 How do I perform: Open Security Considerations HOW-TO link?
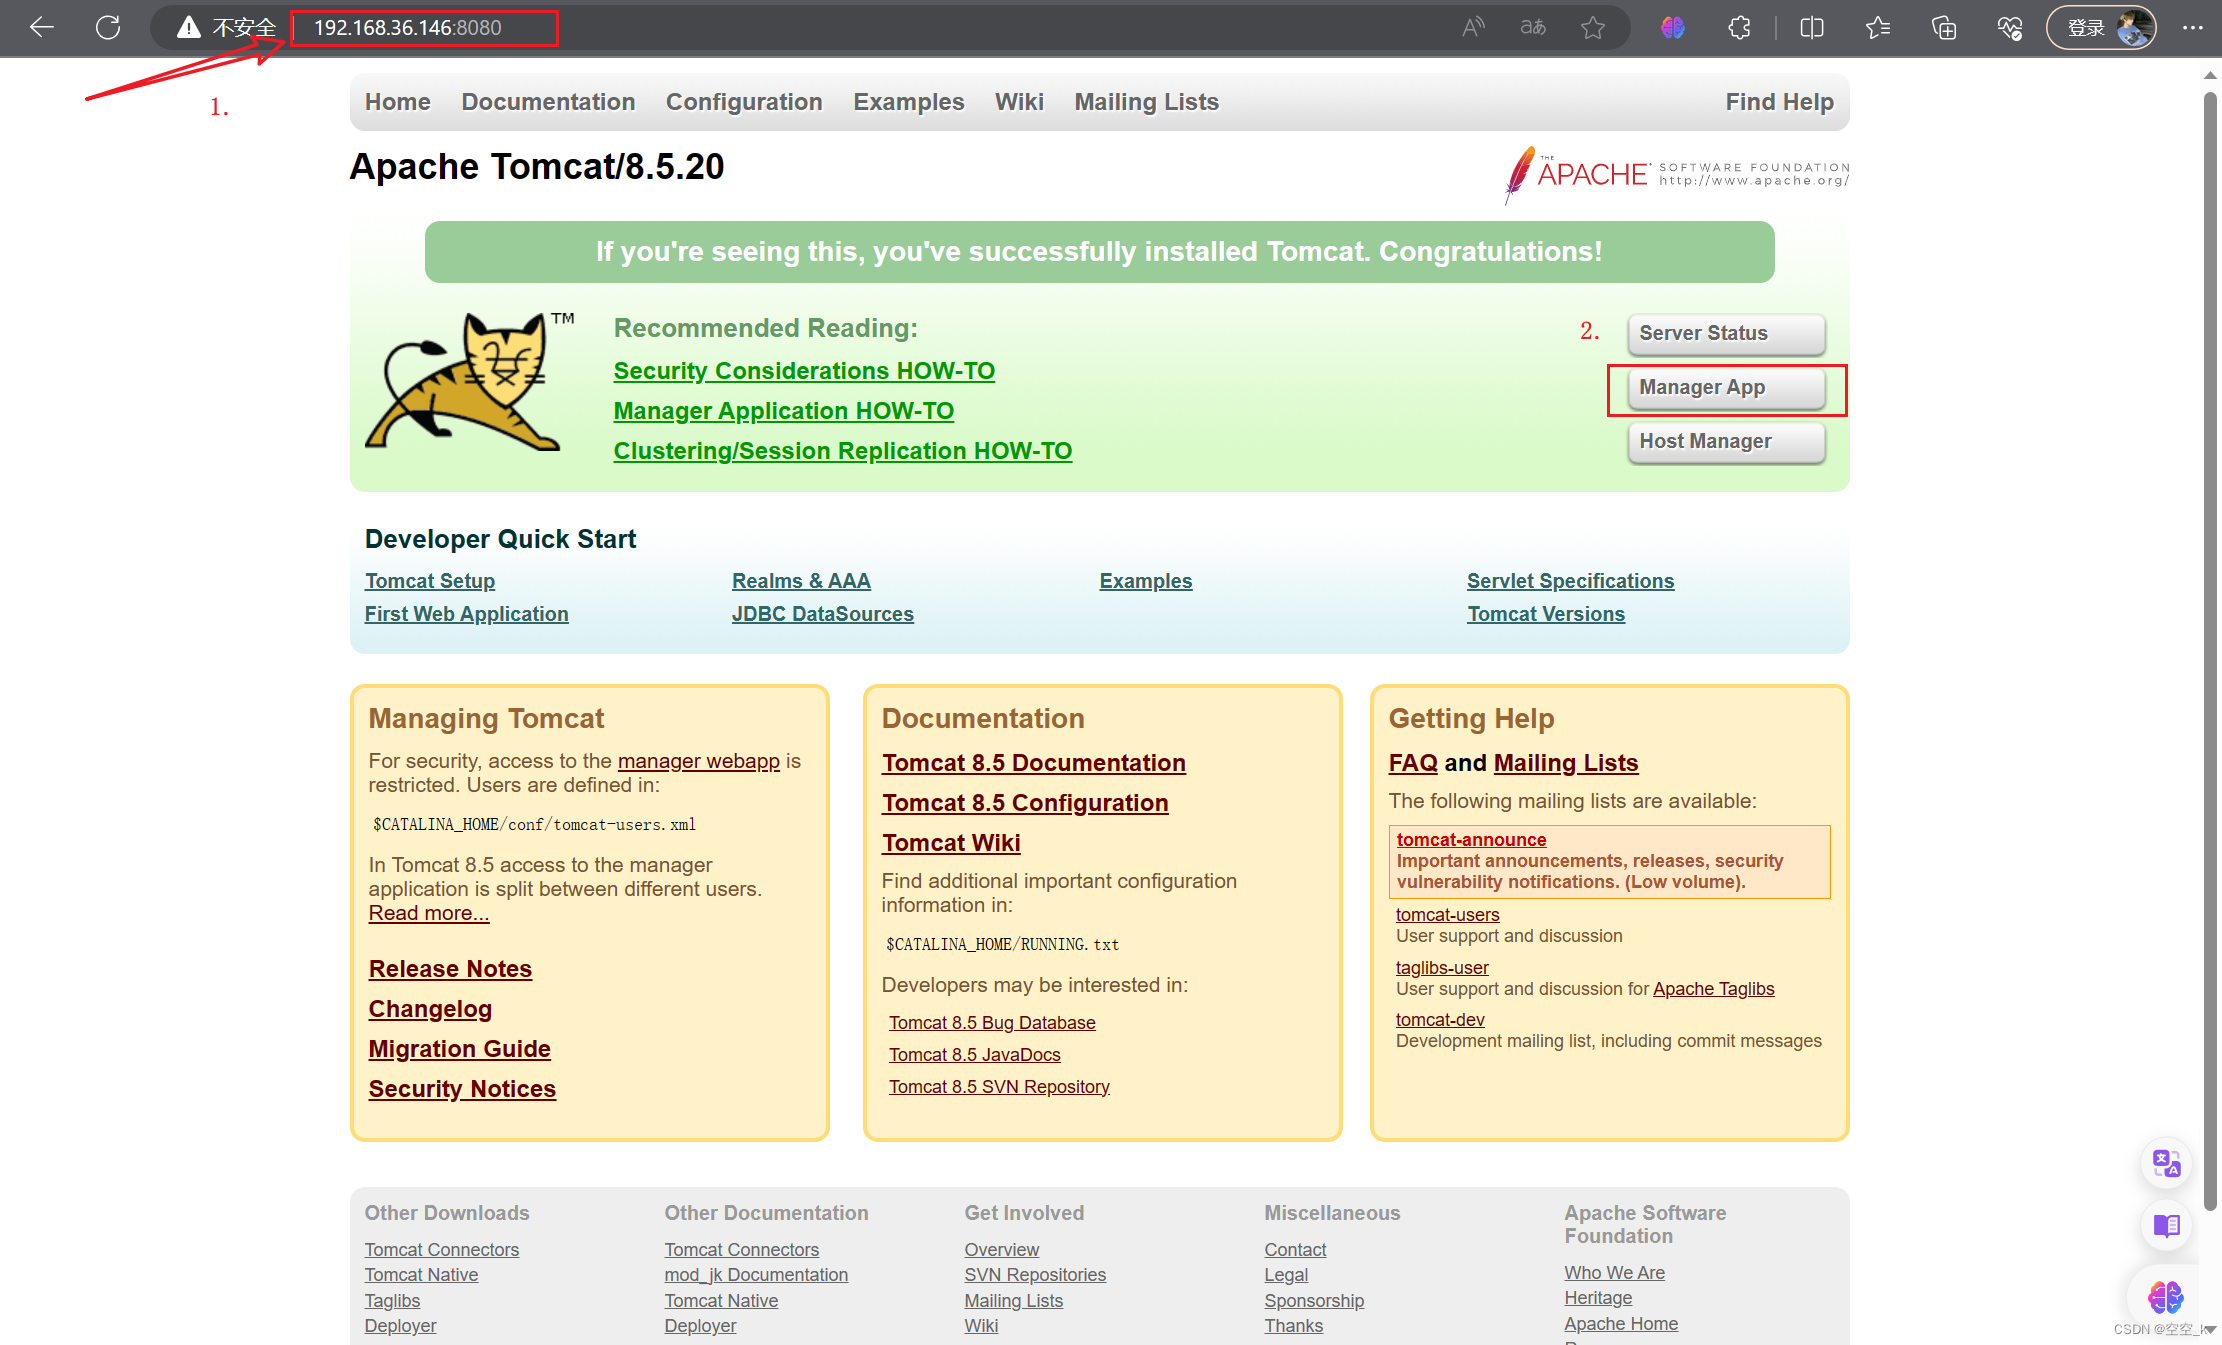point(804,371)
